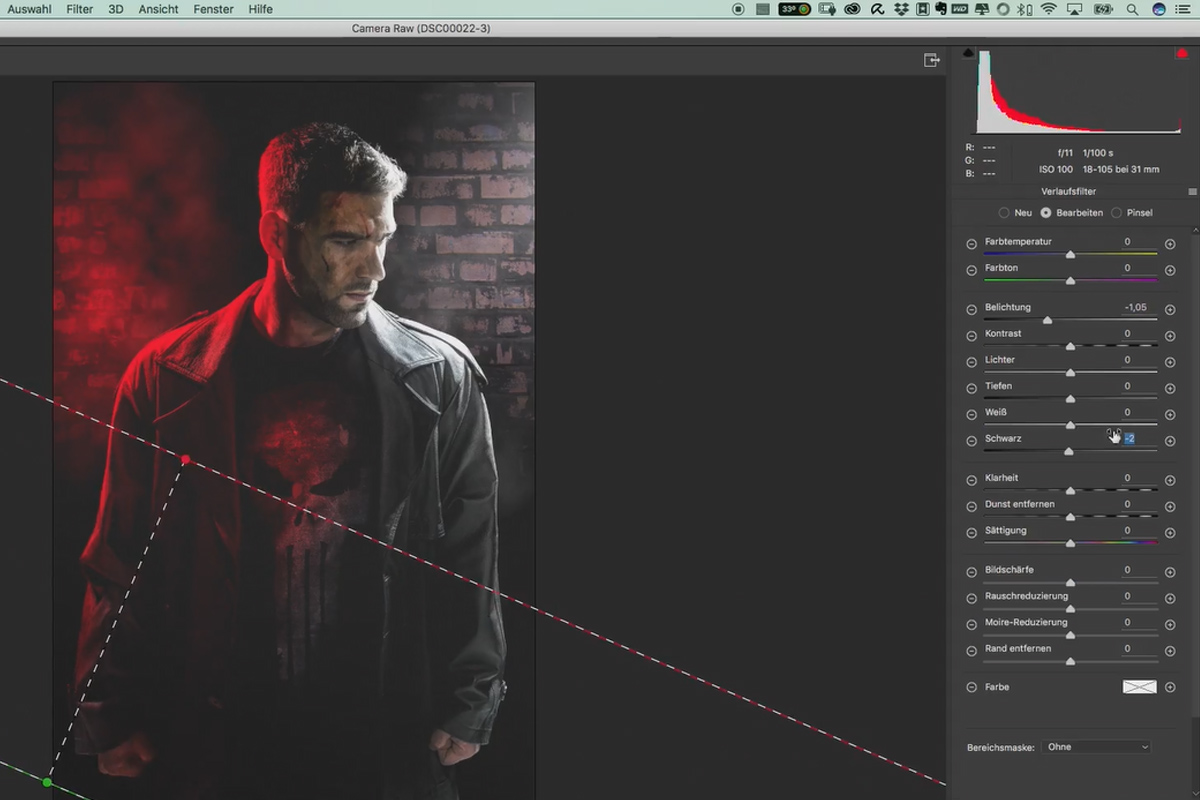
Task: Toggle the shadow clipping warning above the histogram
Action: click(x=968, y=52)
